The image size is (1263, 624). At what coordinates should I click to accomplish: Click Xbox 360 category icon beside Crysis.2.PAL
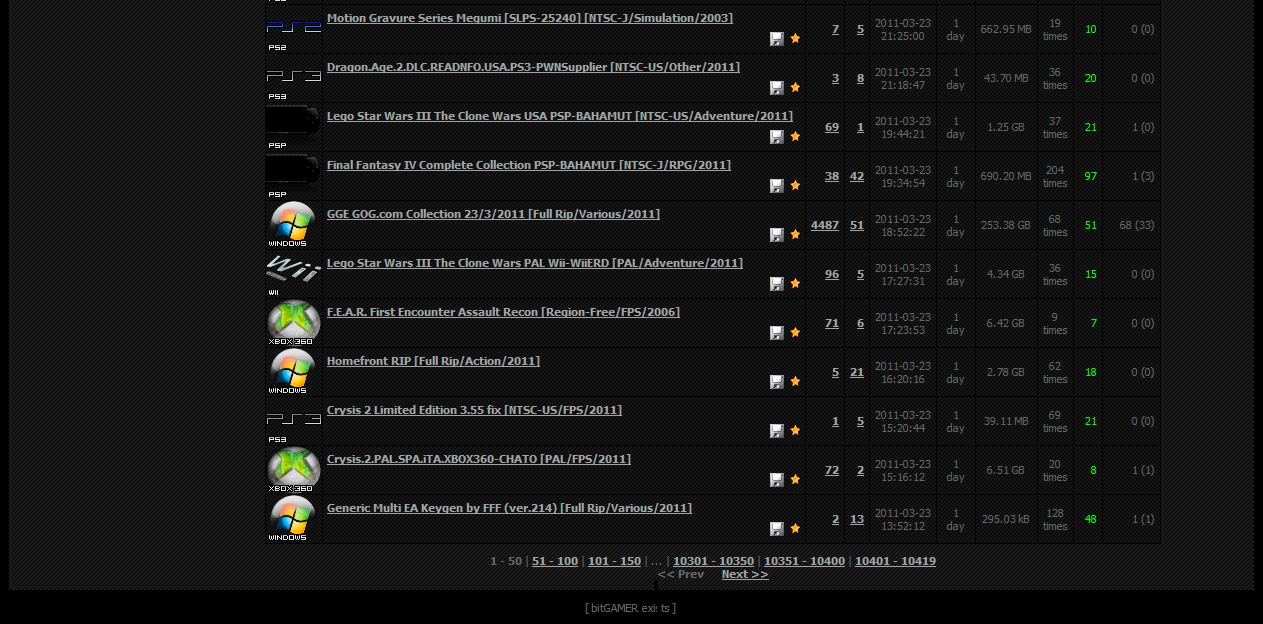coord(294,470)
